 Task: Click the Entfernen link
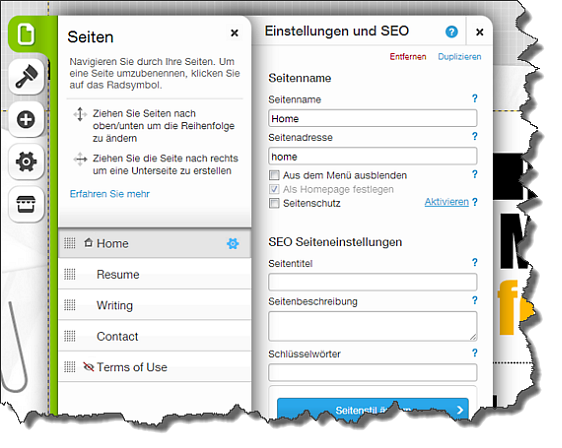click(408, 57)
